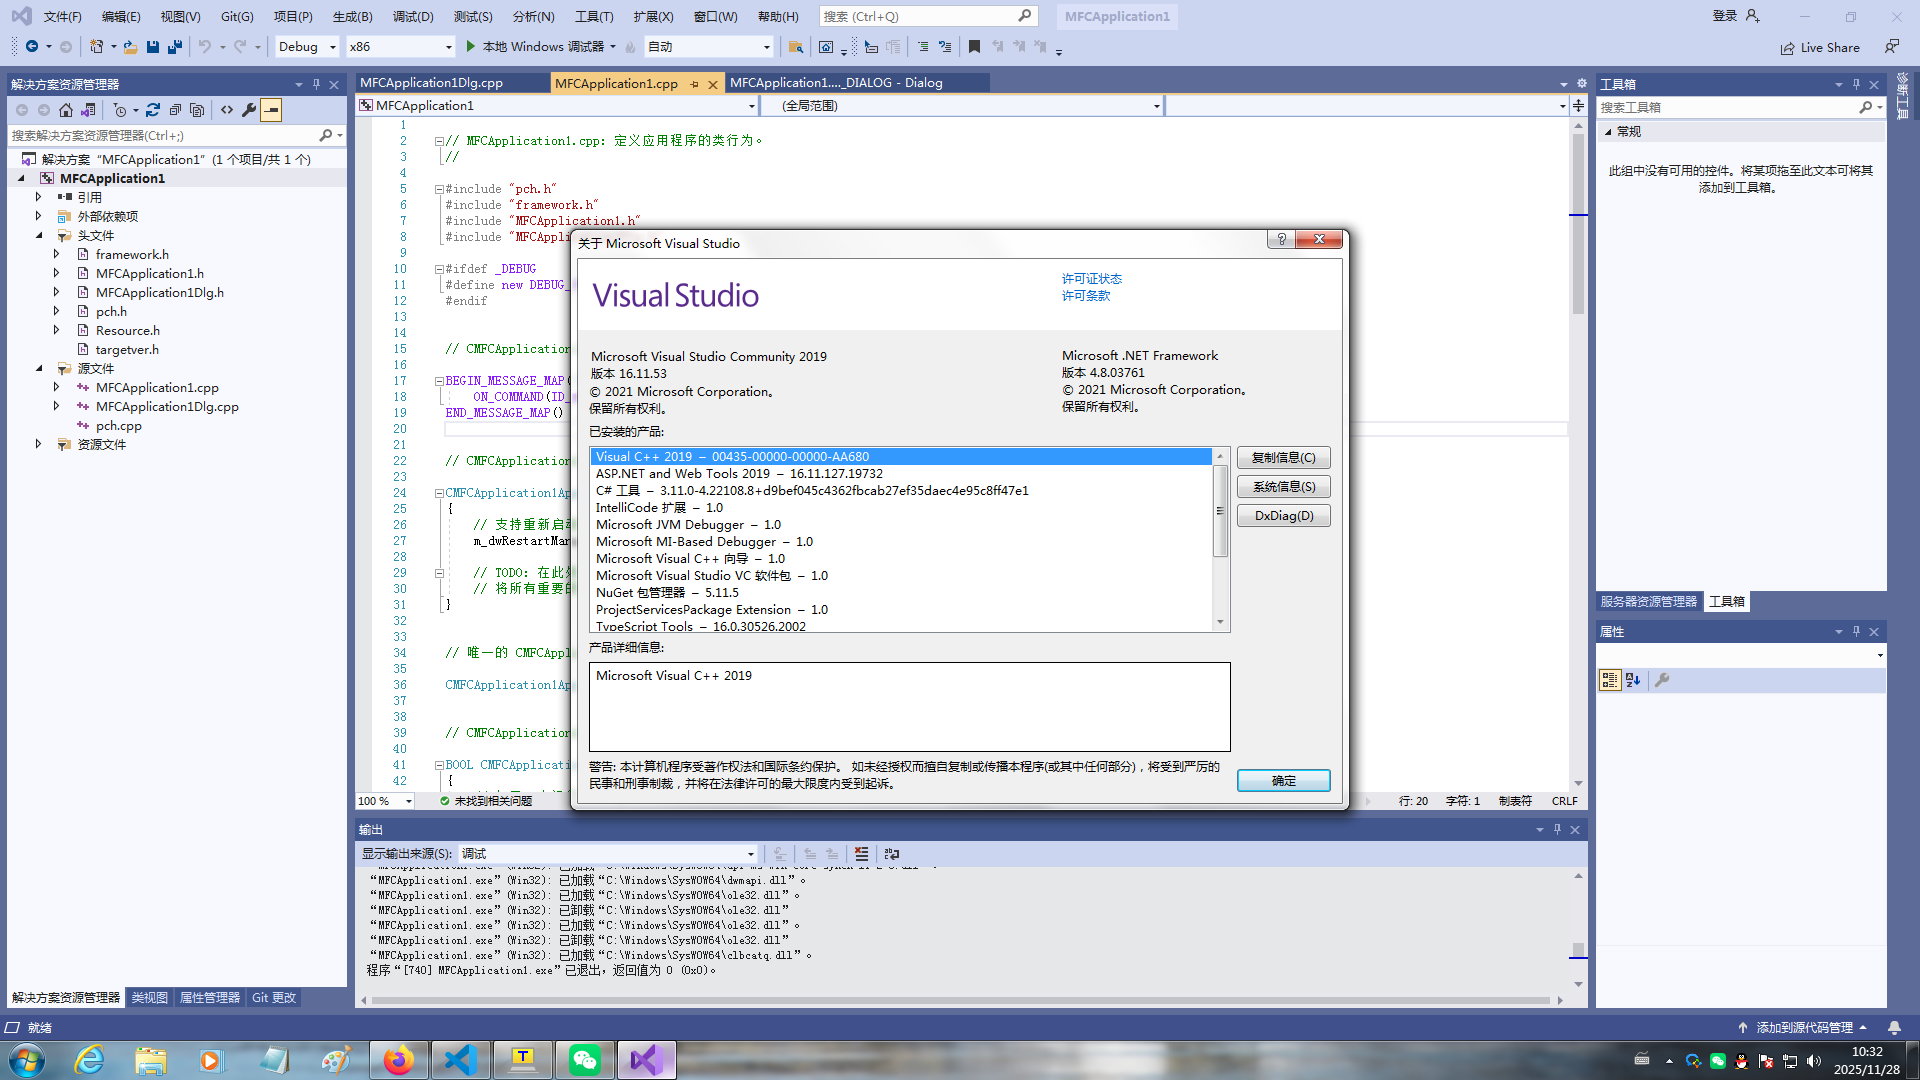Click the Sync with Active Document icon
Screen dimensions: 1920x1080
pyautogui.click(x=153, y=110)
